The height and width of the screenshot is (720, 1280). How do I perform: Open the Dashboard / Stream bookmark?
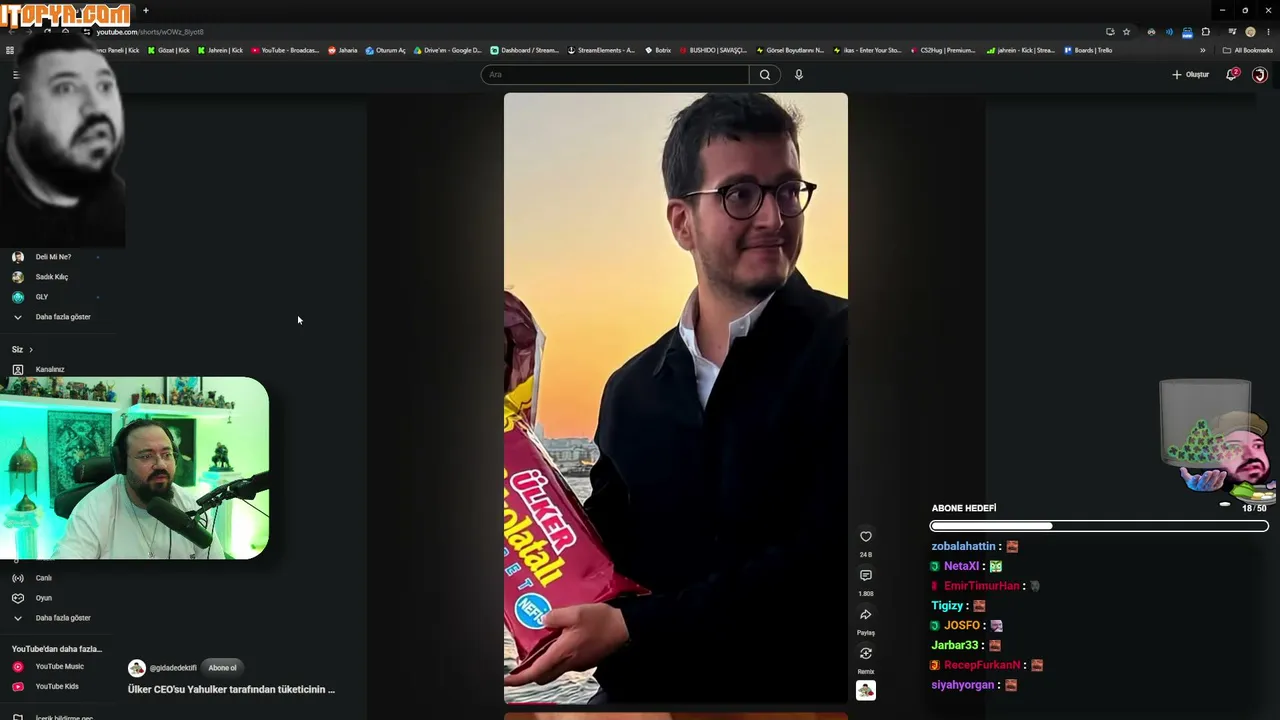pyautogui.click(x=525, y=50)
